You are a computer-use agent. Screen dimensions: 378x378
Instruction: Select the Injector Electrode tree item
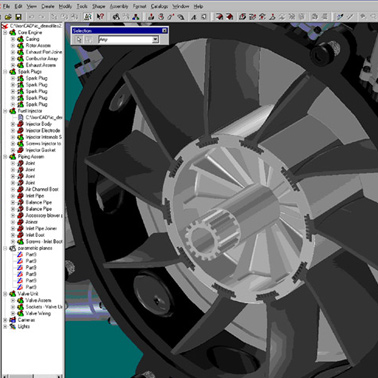pos(43,130)
